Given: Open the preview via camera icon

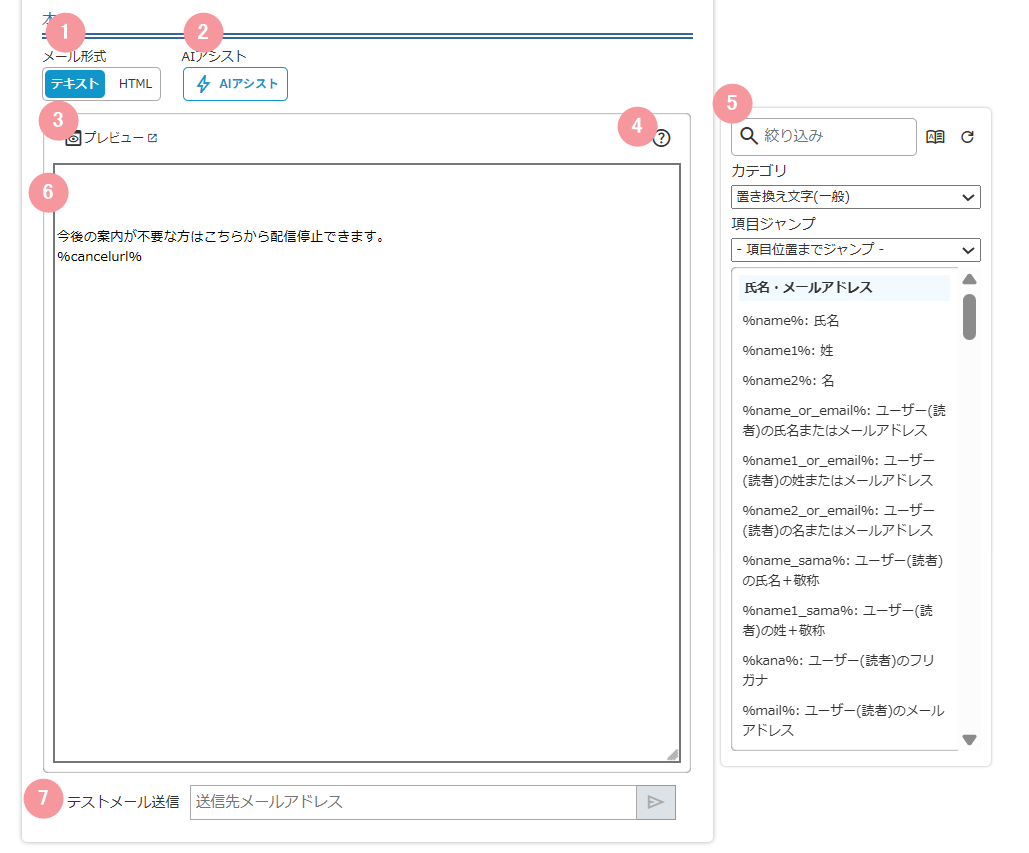Looking at the screenshot, I should coord(73,139).
